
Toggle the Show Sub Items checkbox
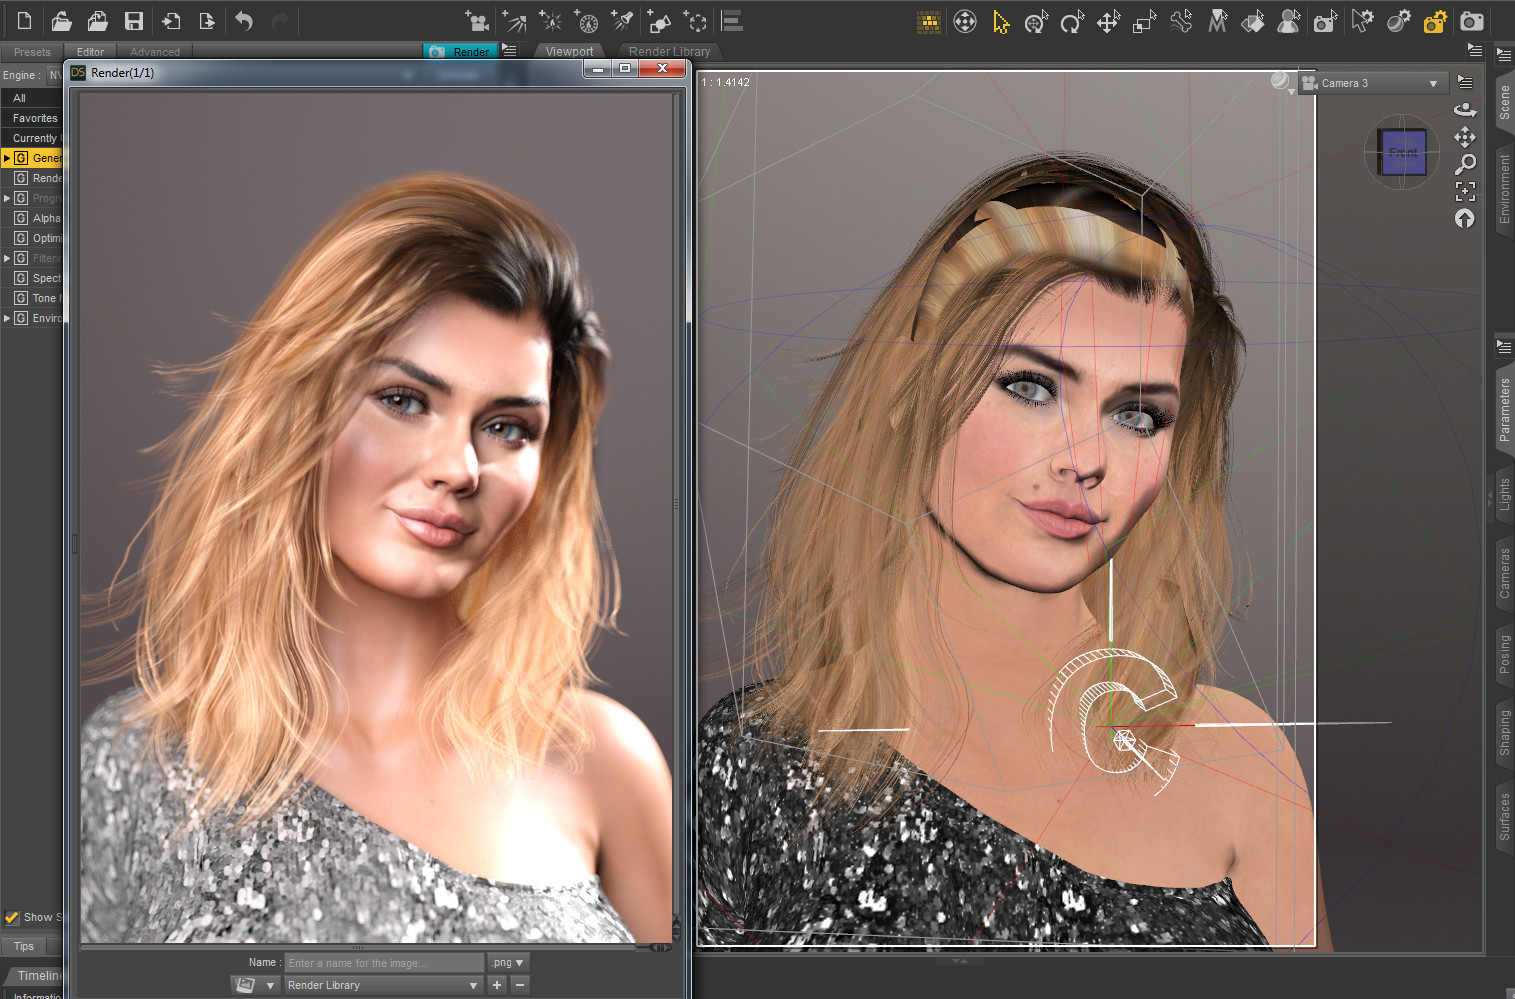12,917
